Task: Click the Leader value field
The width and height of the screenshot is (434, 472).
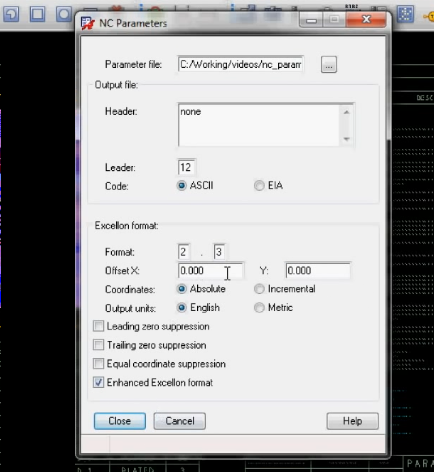Action: pyautogui.click(x=186, y=167)
